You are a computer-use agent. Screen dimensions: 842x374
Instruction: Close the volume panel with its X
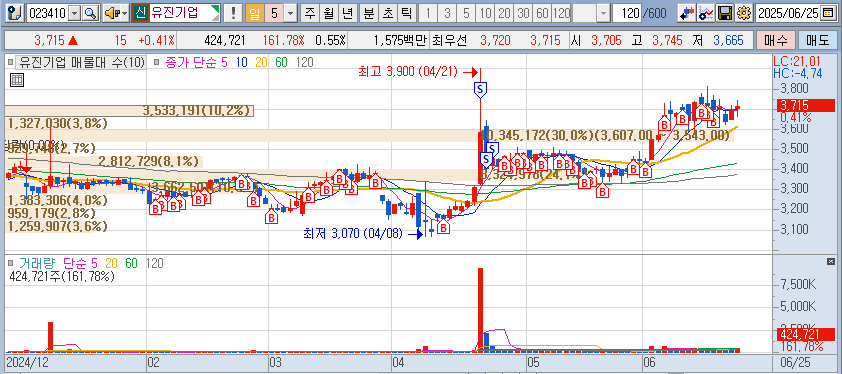tap(830, 262)
